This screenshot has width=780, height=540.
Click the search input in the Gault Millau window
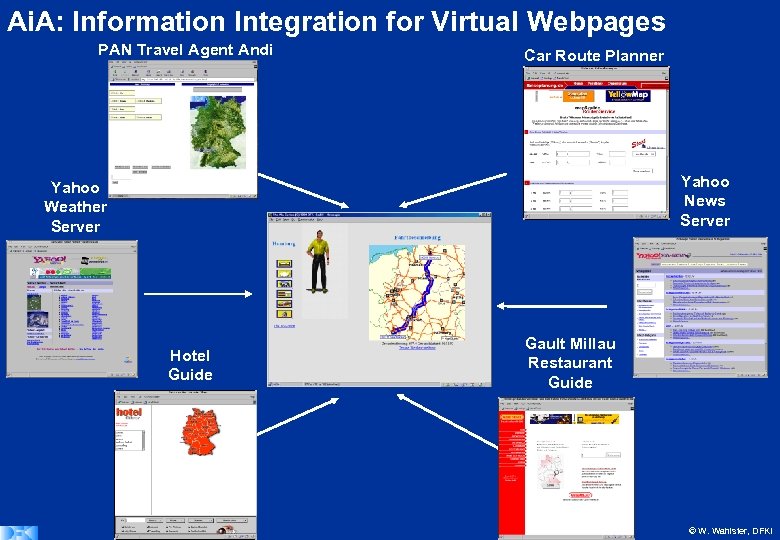click(x=593, y=455)
